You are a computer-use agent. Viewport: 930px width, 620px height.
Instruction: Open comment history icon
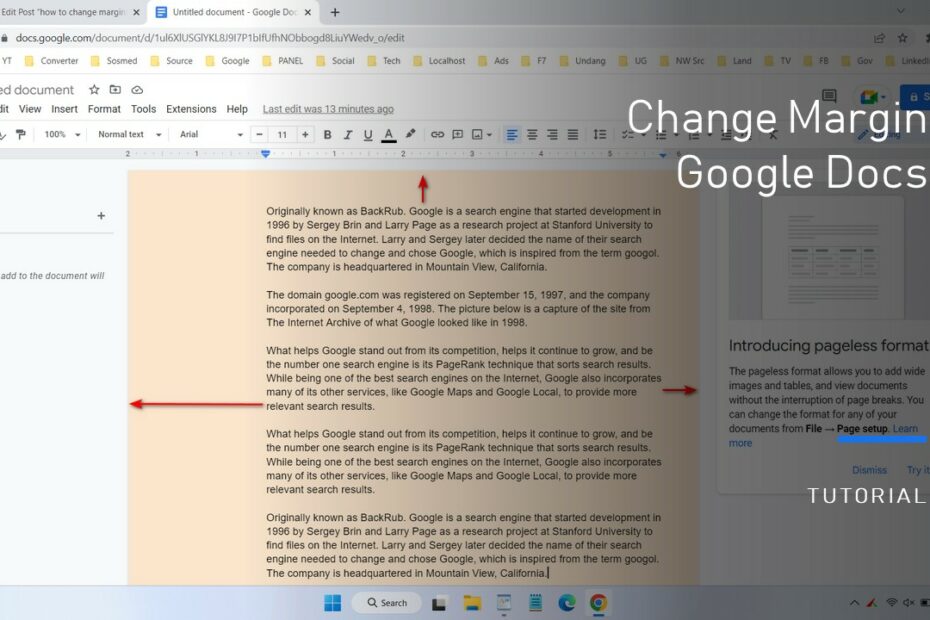click(x=829, y=96)
